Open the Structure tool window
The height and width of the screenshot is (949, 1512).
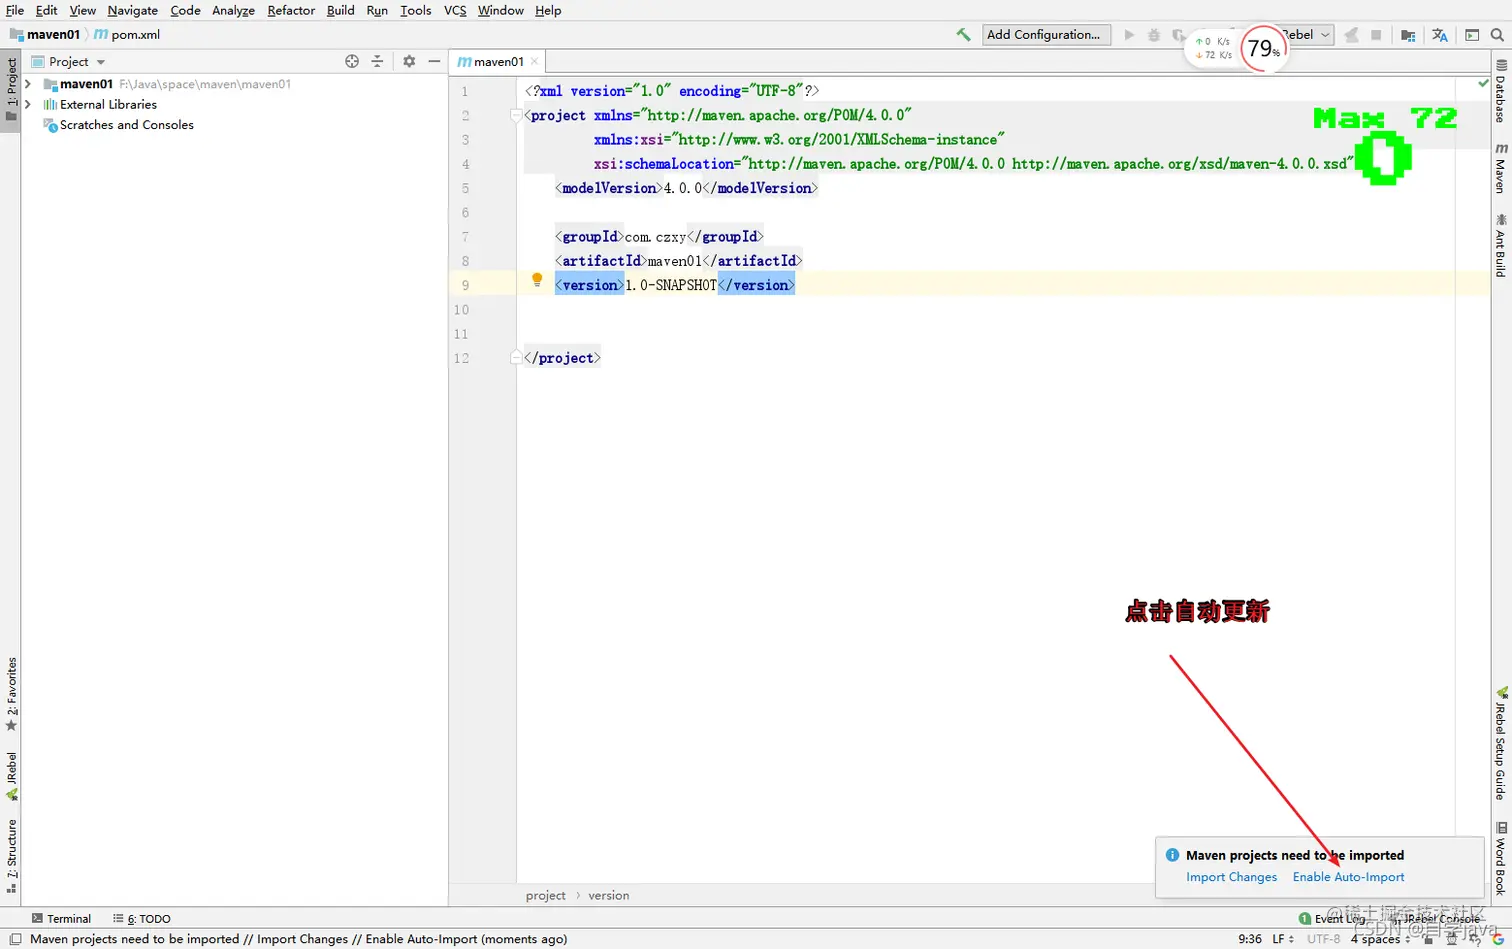coord(11,856)
